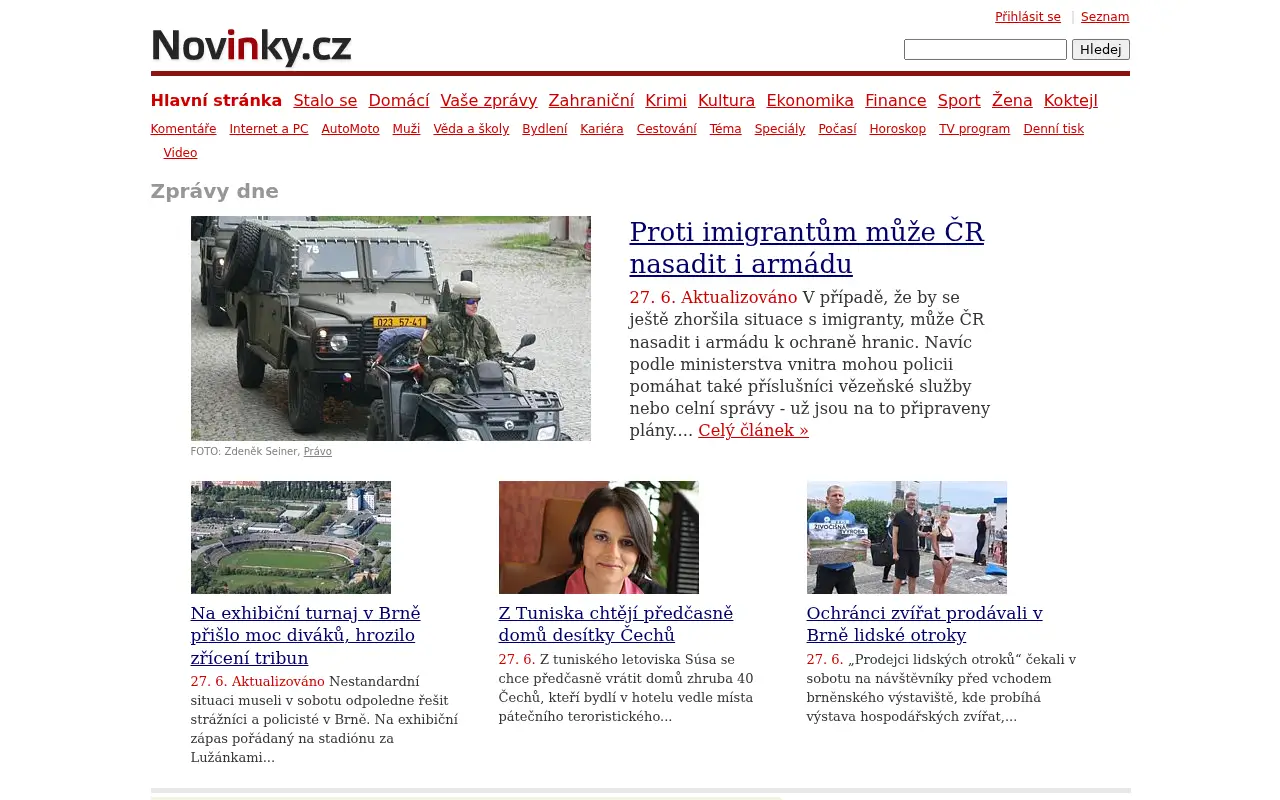Open the Video subsection
The image size is (1280, 800).
(x=181, y=153)
